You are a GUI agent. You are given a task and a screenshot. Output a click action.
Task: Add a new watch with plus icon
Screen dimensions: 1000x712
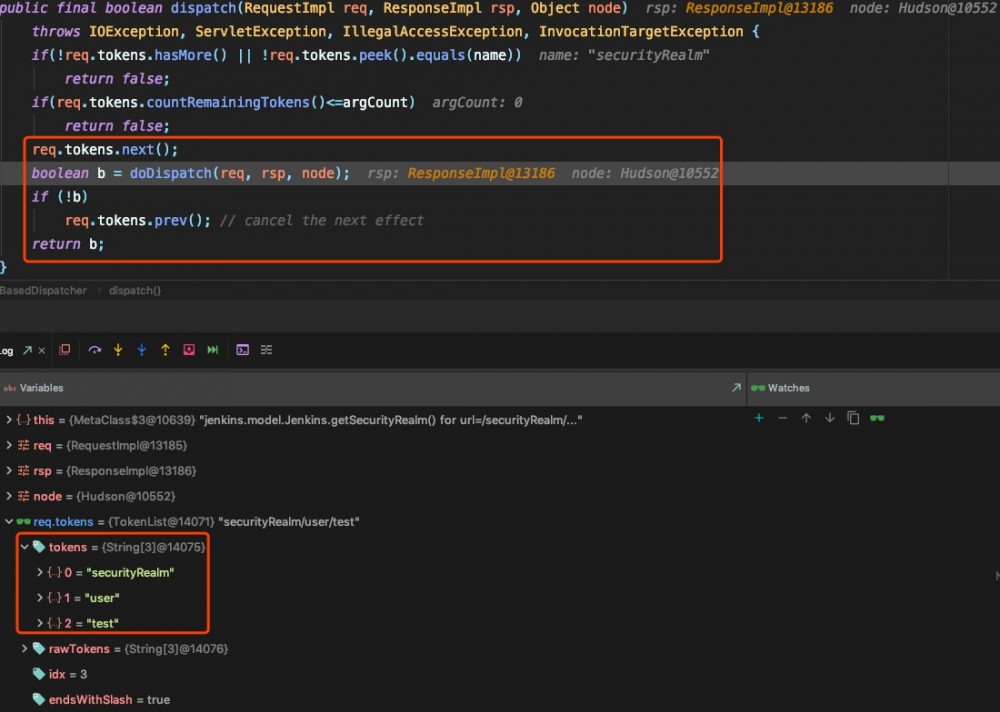tap(759, 418)
